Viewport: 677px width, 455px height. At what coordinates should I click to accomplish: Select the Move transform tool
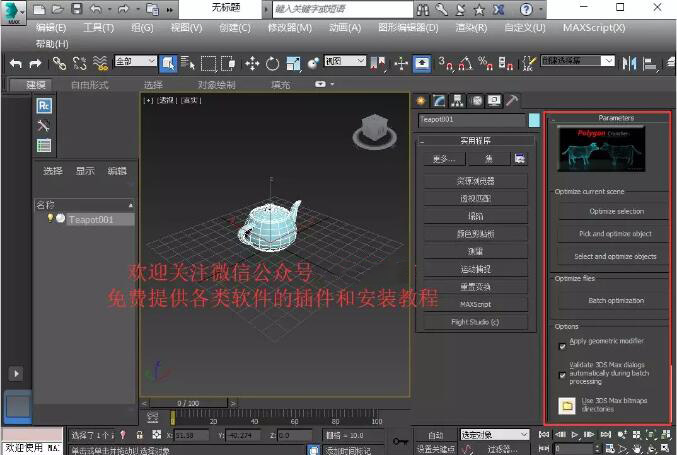coord(252,63)
